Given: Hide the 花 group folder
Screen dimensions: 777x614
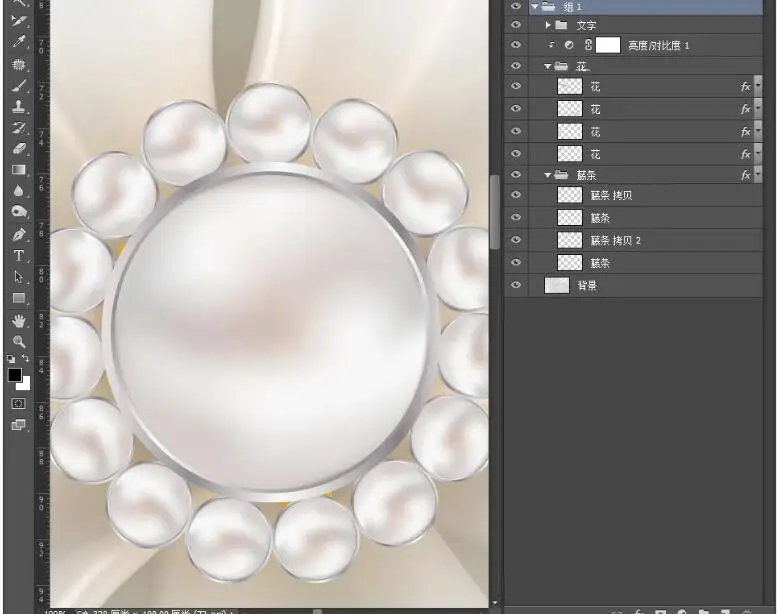Looking at the screenshot, I should click(x=516, y=66).
